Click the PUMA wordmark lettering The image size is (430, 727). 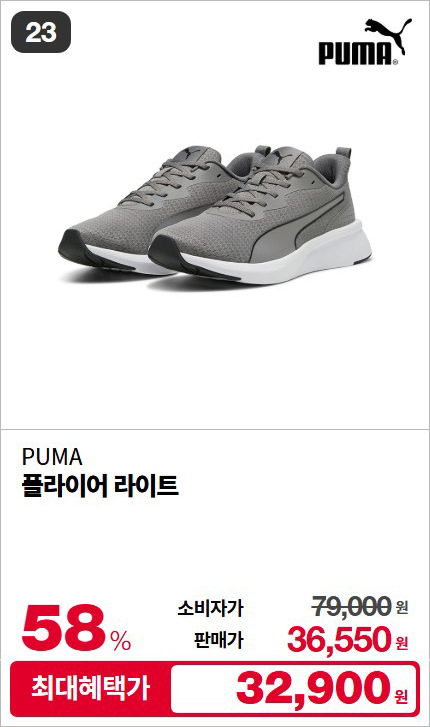click(358, 53)
